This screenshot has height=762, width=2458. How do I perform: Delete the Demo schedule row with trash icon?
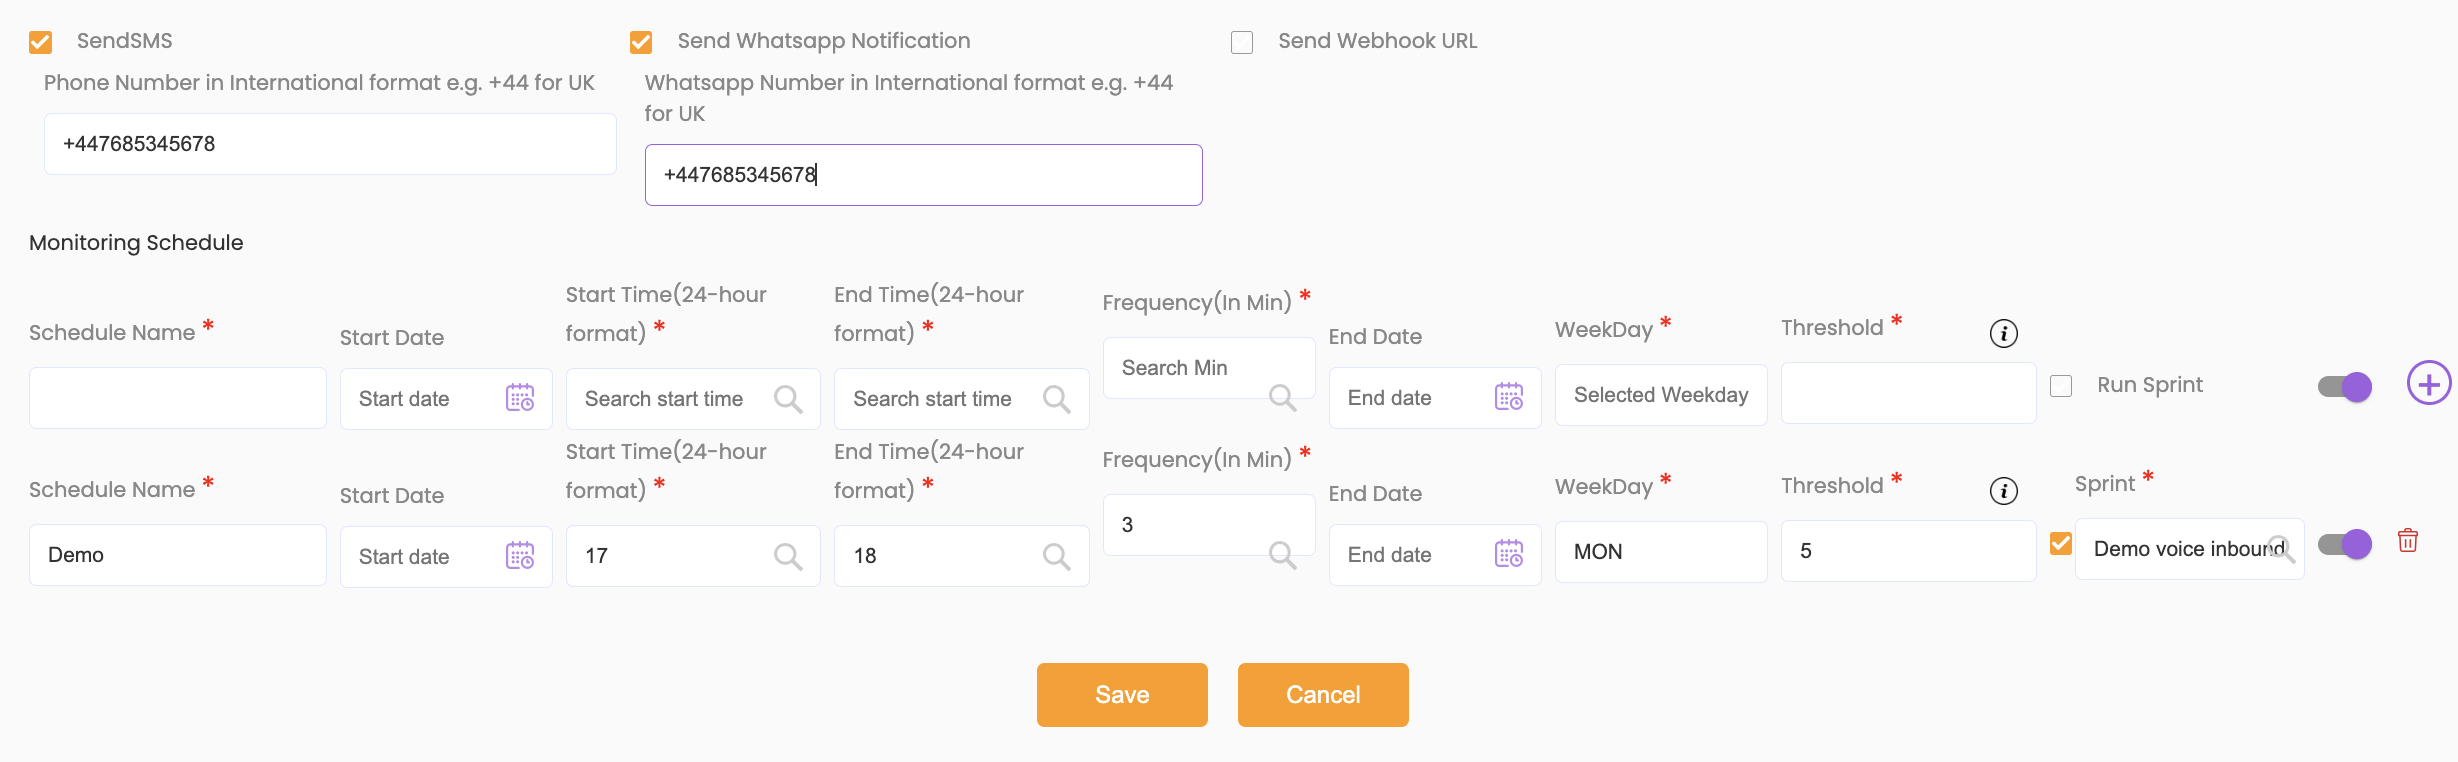click(x=2408, y=541)
